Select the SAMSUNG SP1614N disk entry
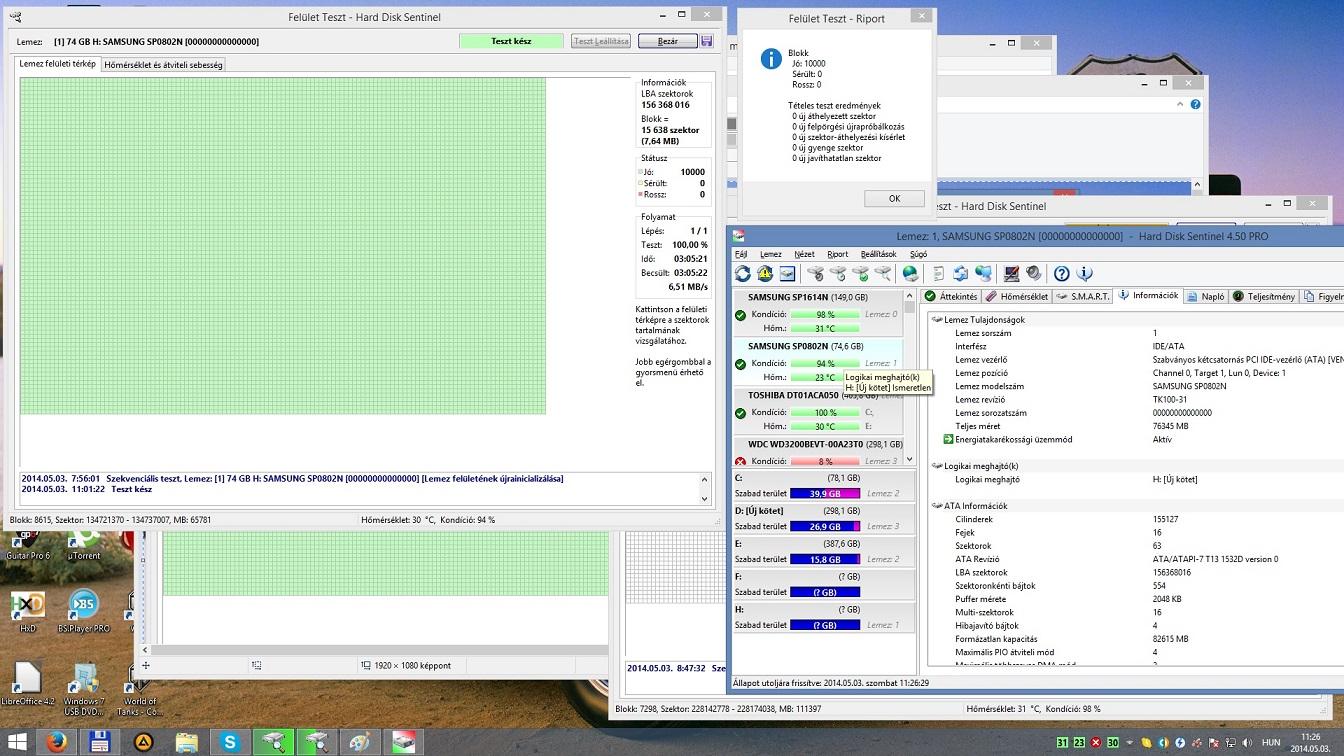Screen dimensions: 1344x756 (818, 313)
